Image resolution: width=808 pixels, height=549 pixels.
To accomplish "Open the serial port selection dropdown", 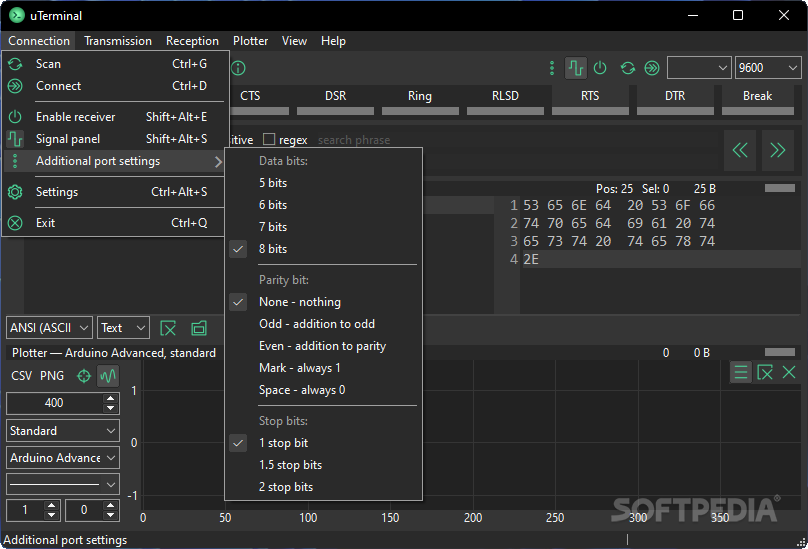I will pos(699,68).
